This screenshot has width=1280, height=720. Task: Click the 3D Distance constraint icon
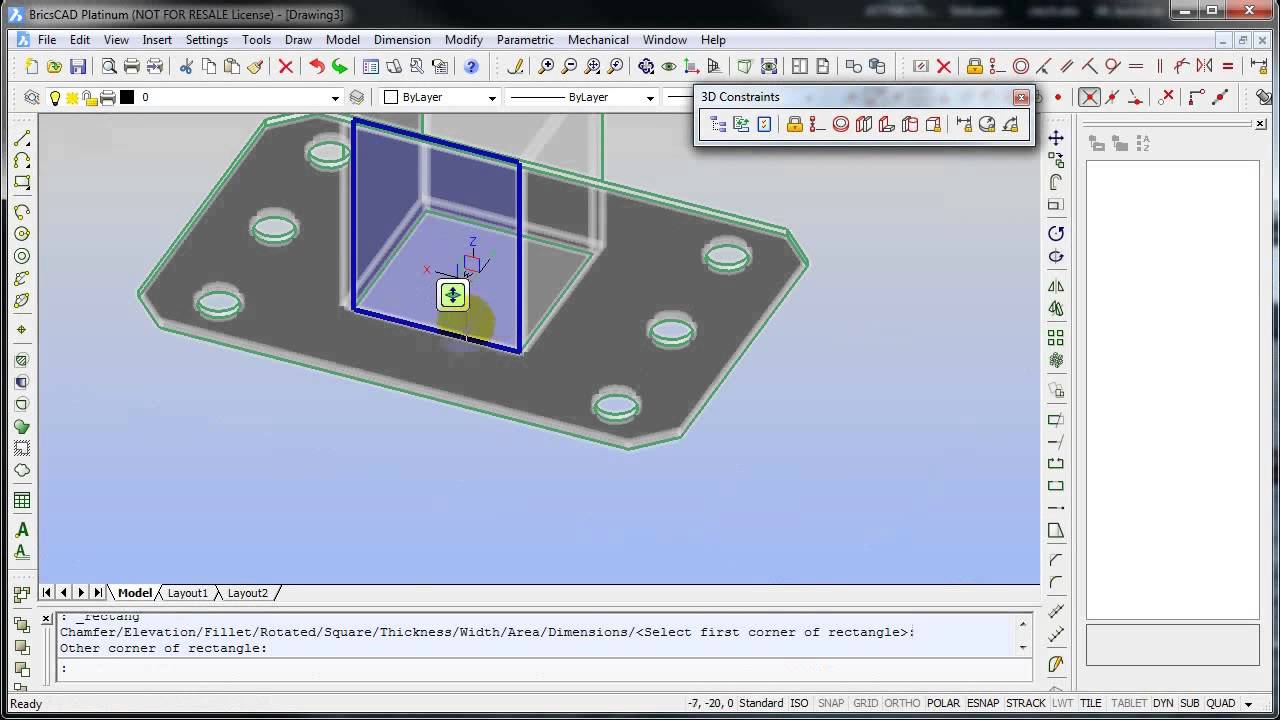pyautogui.click(x=964, y=124)
